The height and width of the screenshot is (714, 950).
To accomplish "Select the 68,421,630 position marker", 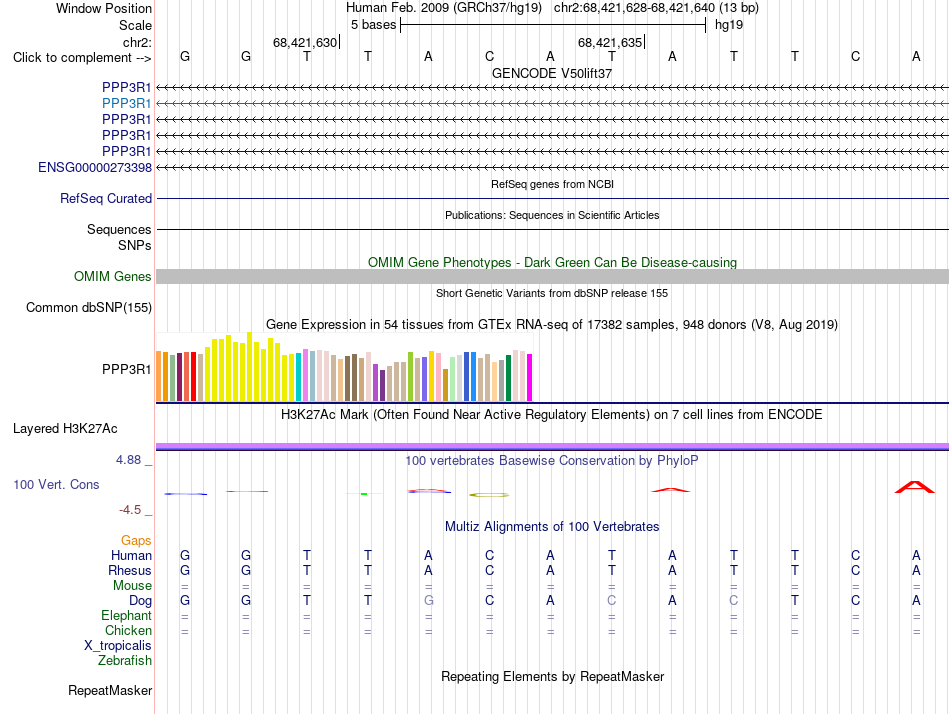I will 305,42.
